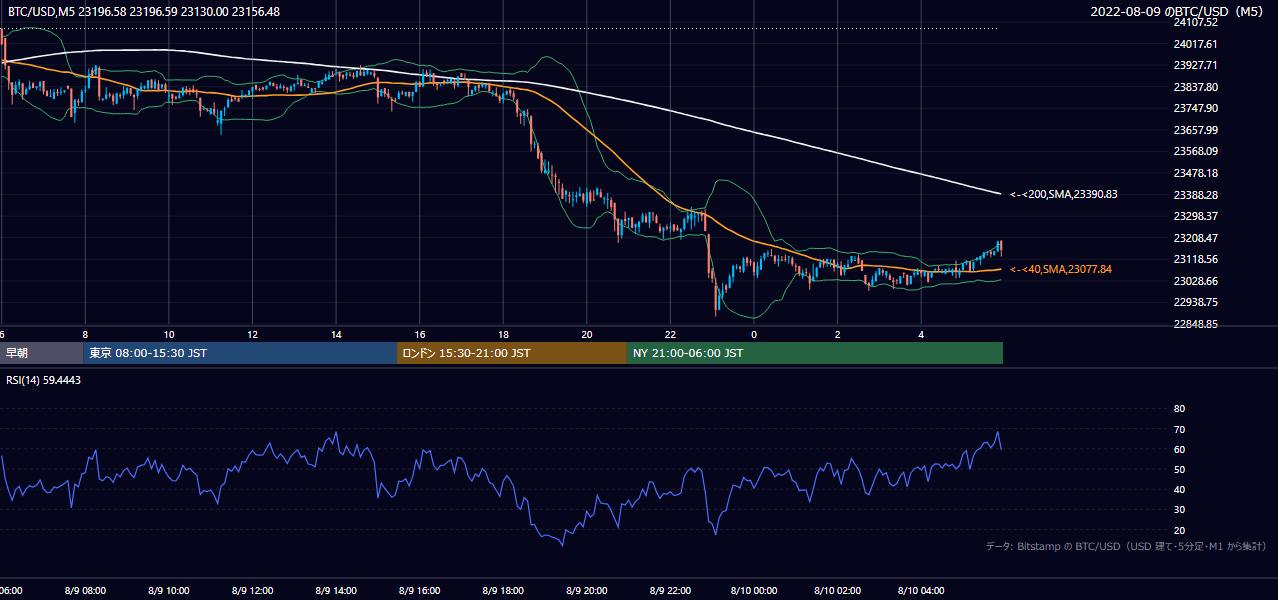Click the RSI axis level 70
Image resolution: width=1278 pixels, height=600 pixels.
coord(1179,429)
